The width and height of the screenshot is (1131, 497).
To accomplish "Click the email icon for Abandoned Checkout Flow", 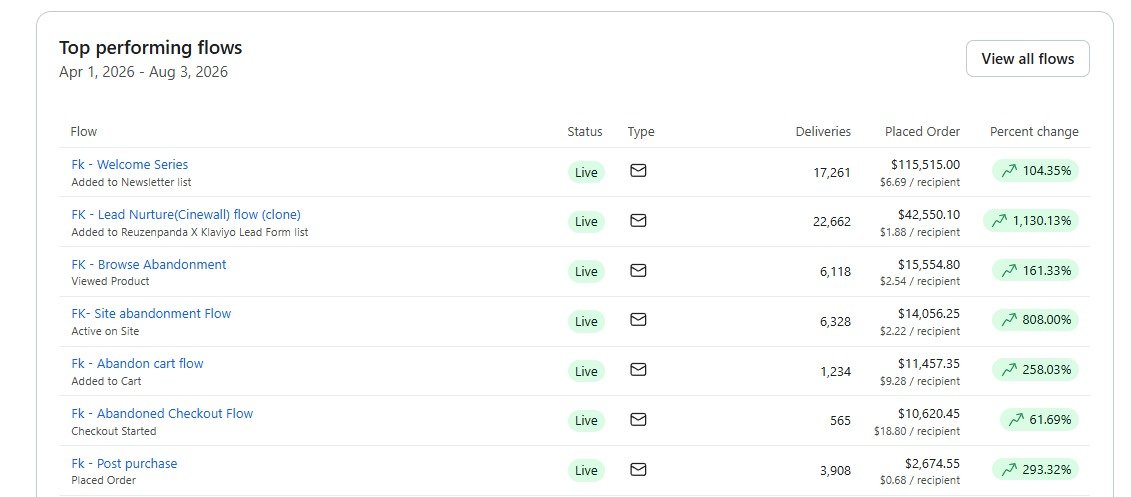I will click(638, 419).
